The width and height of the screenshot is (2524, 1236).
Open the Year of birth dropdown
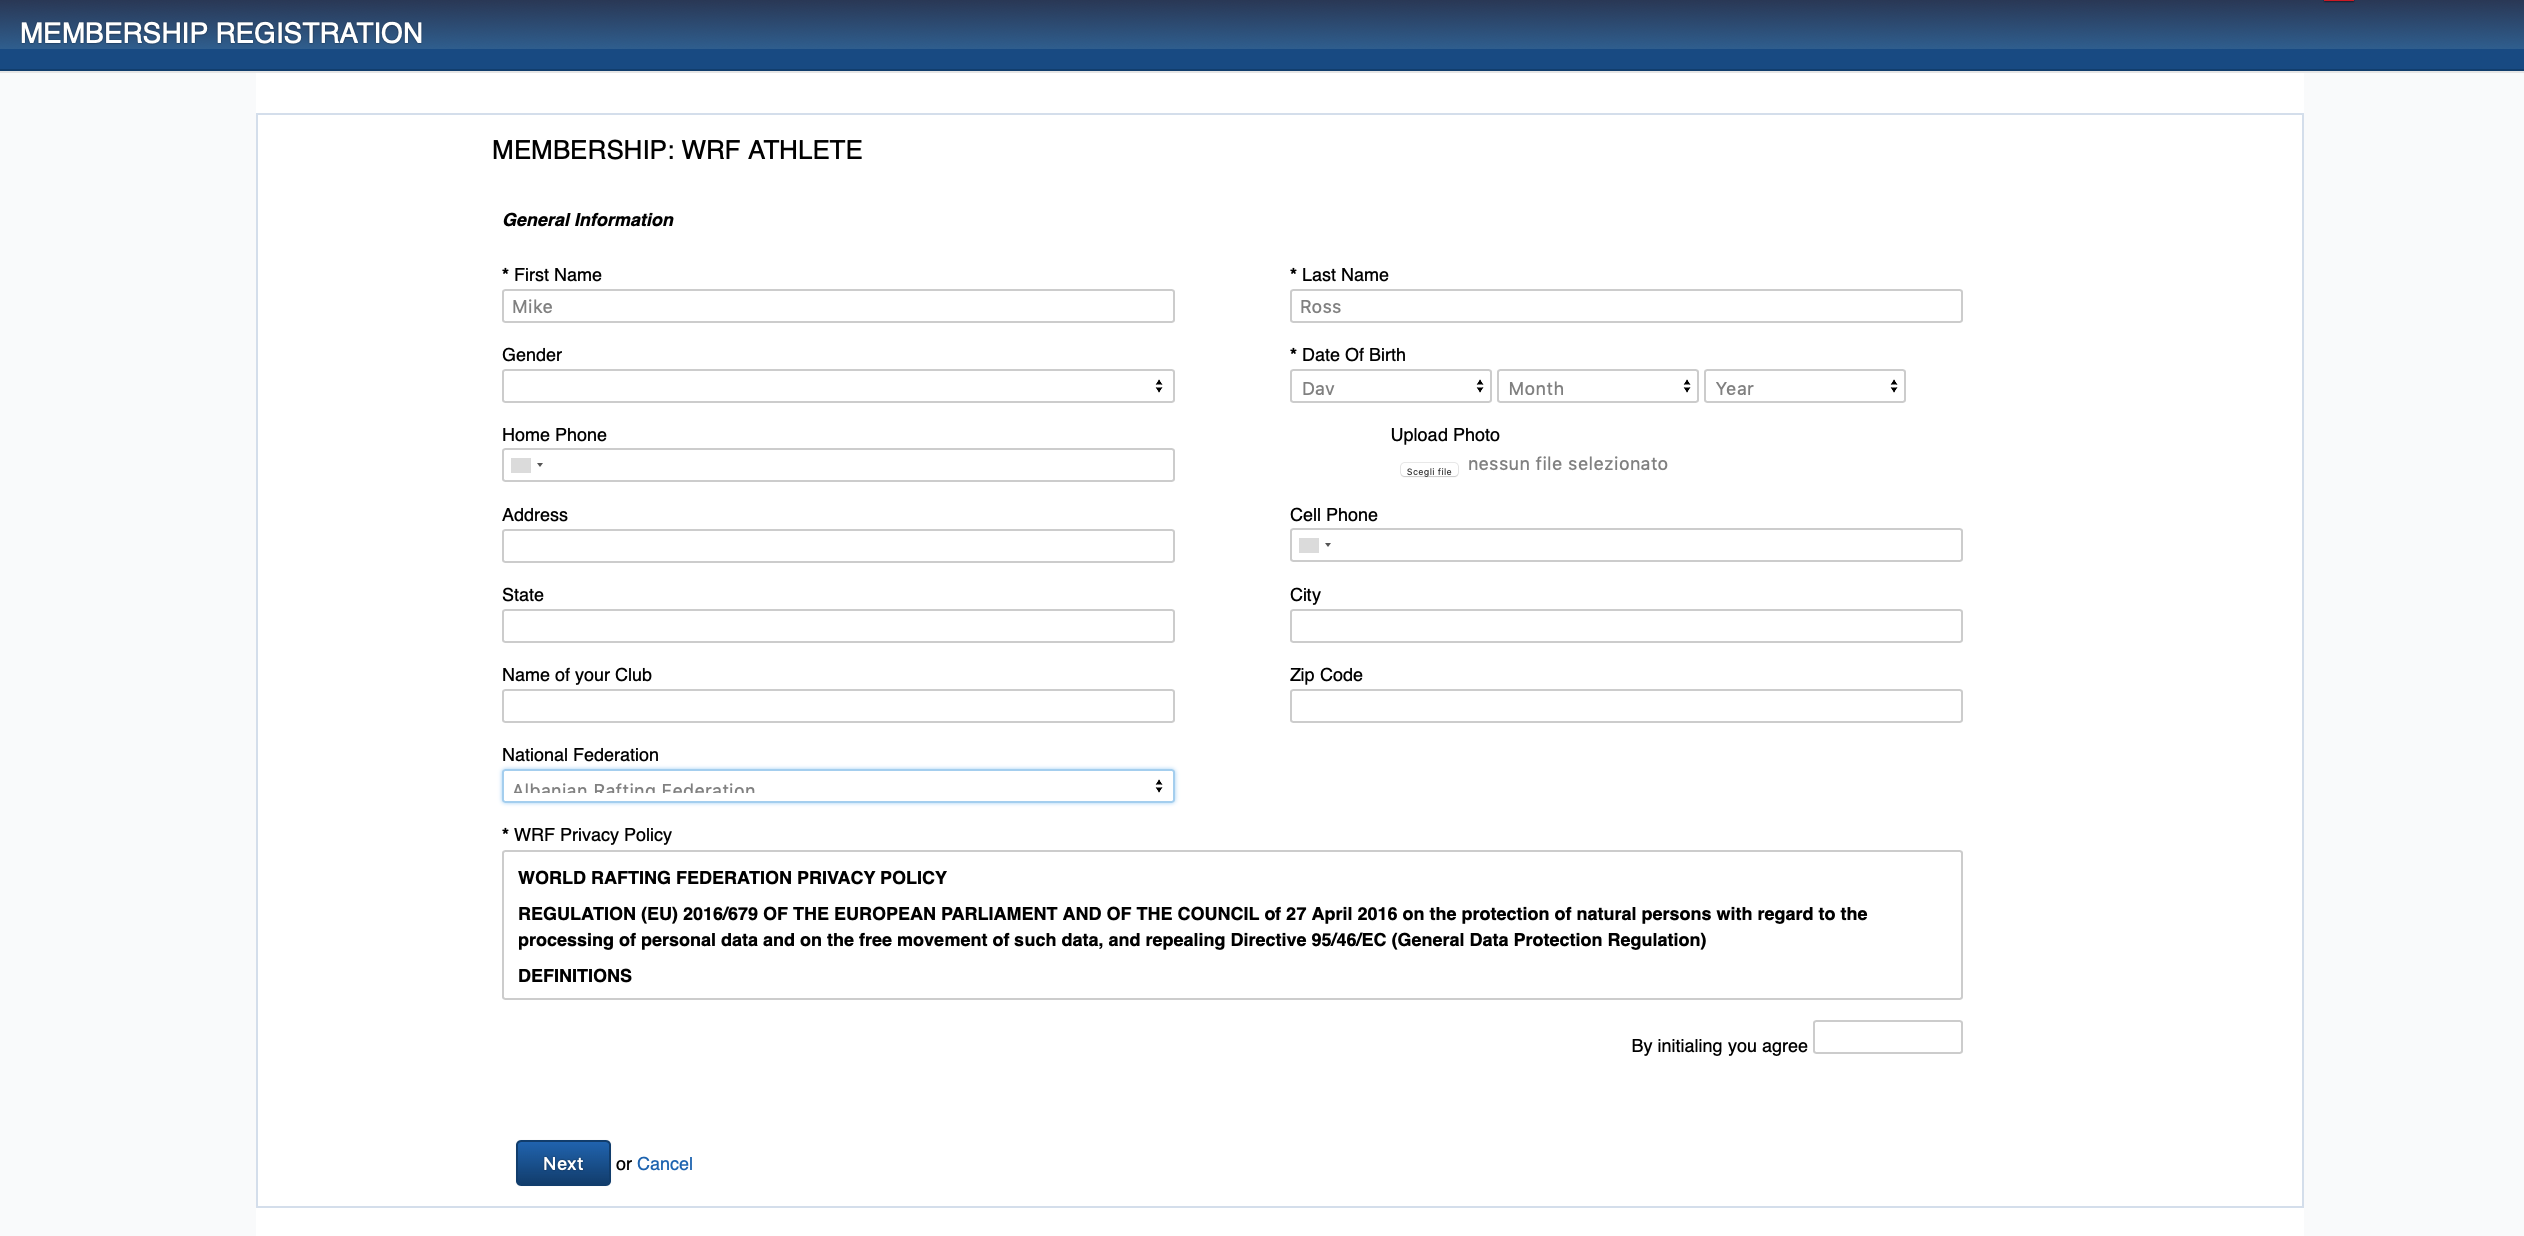pos(1804,387)
